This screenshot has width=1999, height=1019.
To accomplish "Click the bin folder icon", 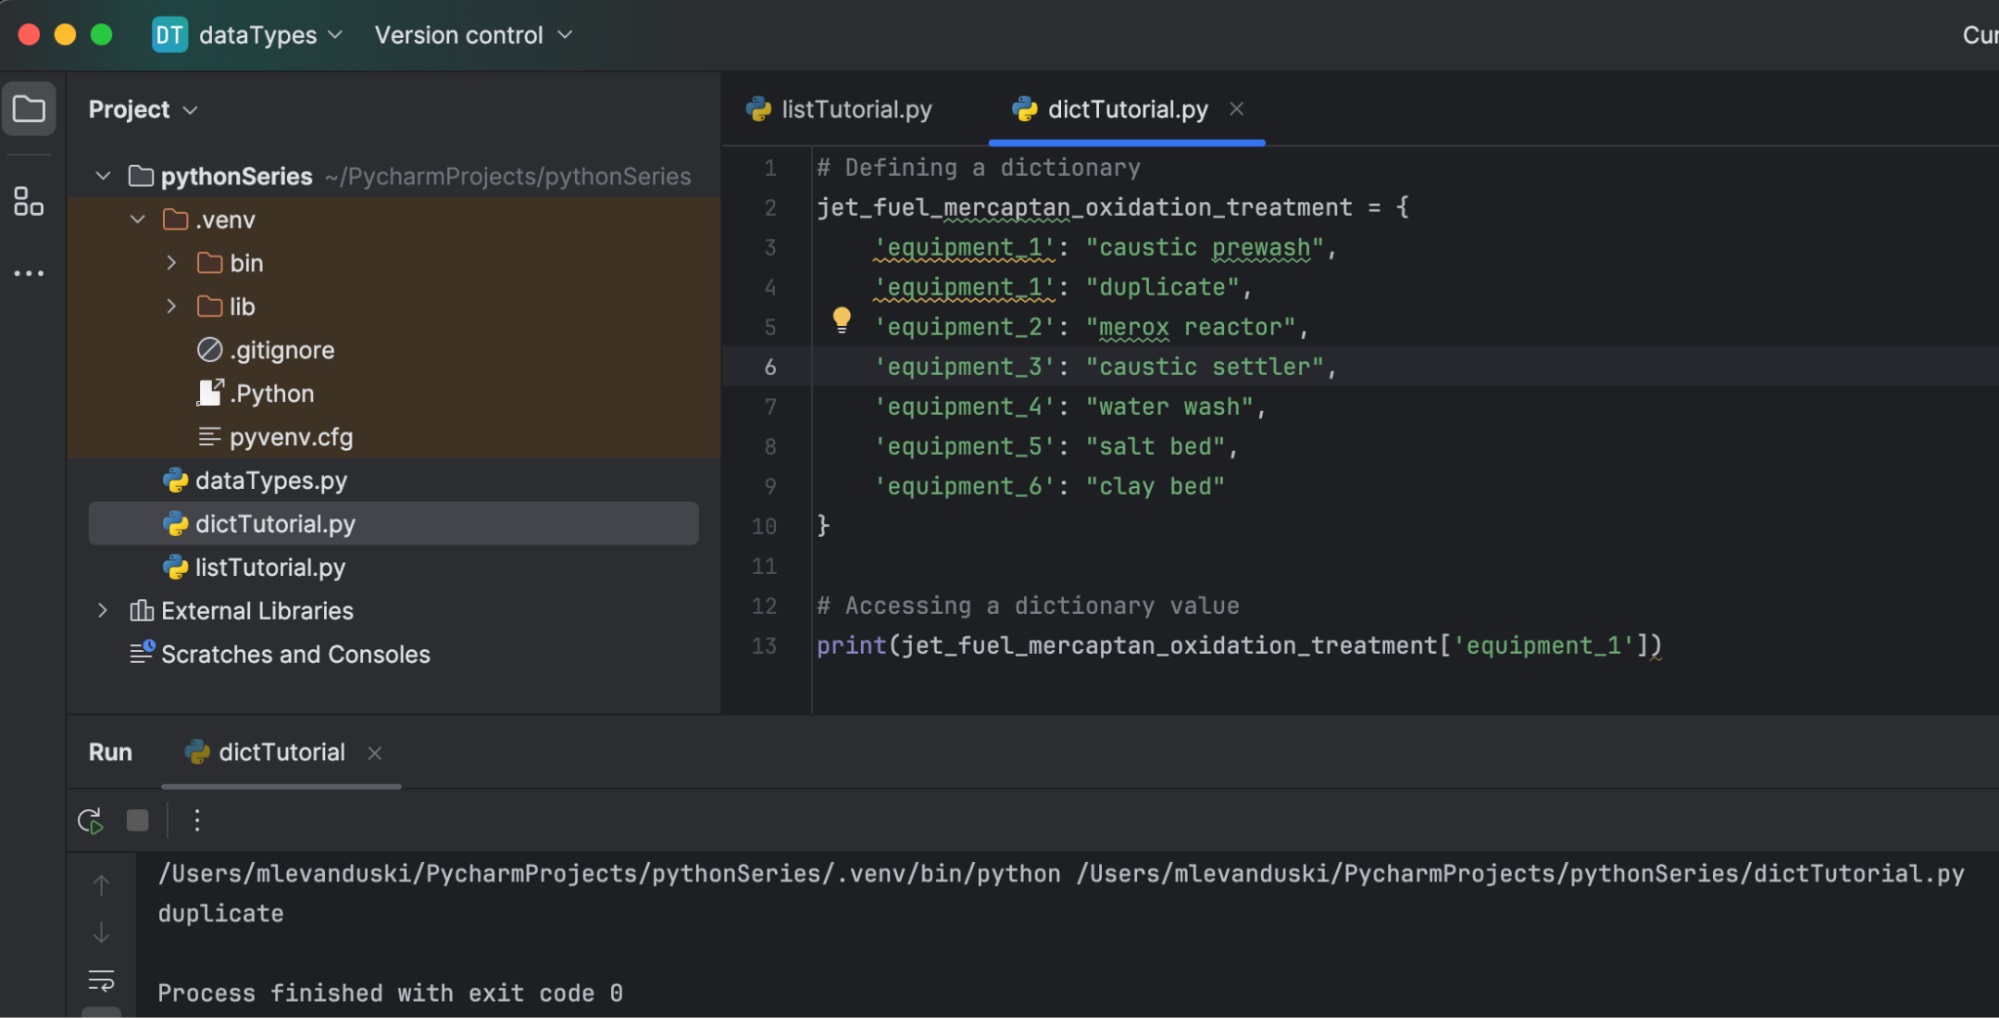I will pos(210,263).
